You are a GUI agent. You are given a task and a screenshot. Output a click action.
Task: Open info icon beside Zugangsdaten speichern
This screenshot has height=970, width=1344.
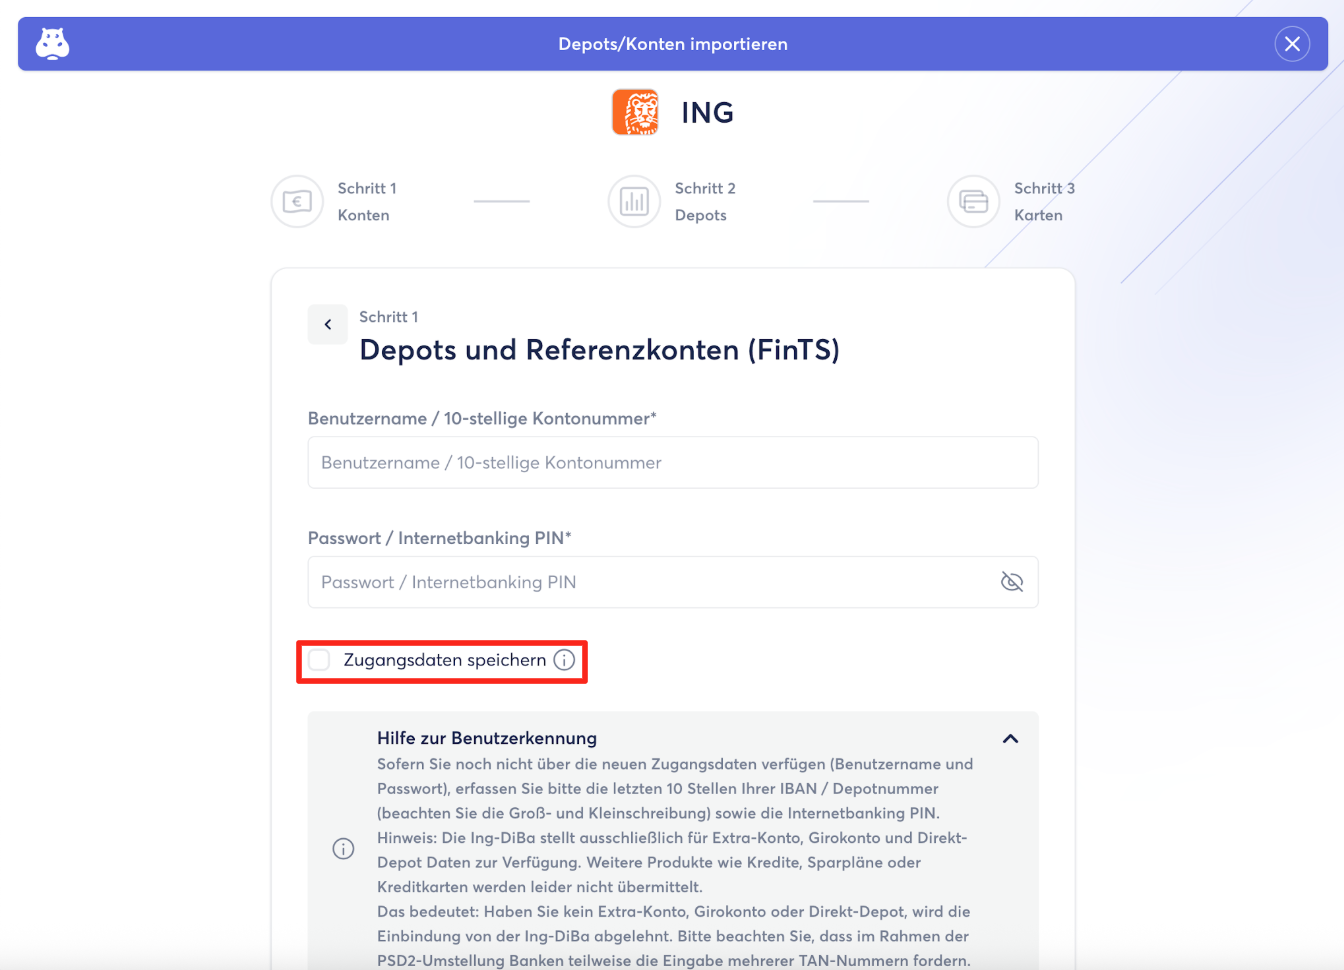[x=564, y=660]
